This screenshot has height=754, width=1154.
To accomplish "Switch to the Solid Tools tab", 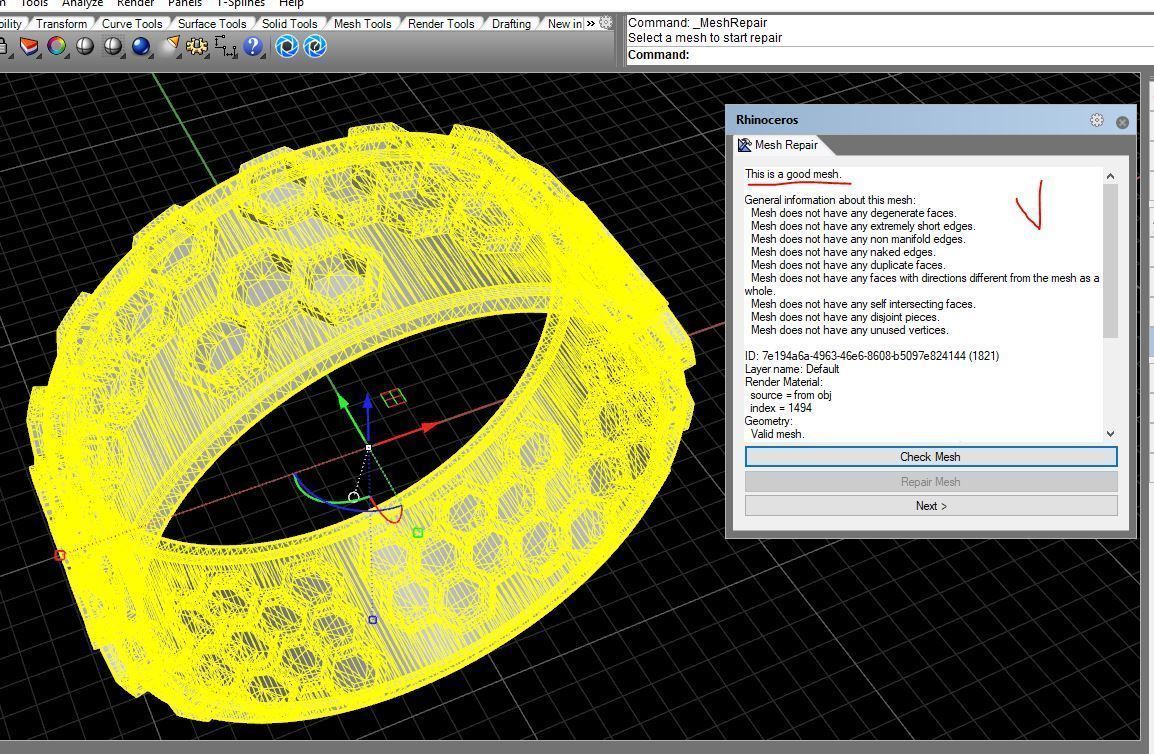I will (x=289, y=24).
